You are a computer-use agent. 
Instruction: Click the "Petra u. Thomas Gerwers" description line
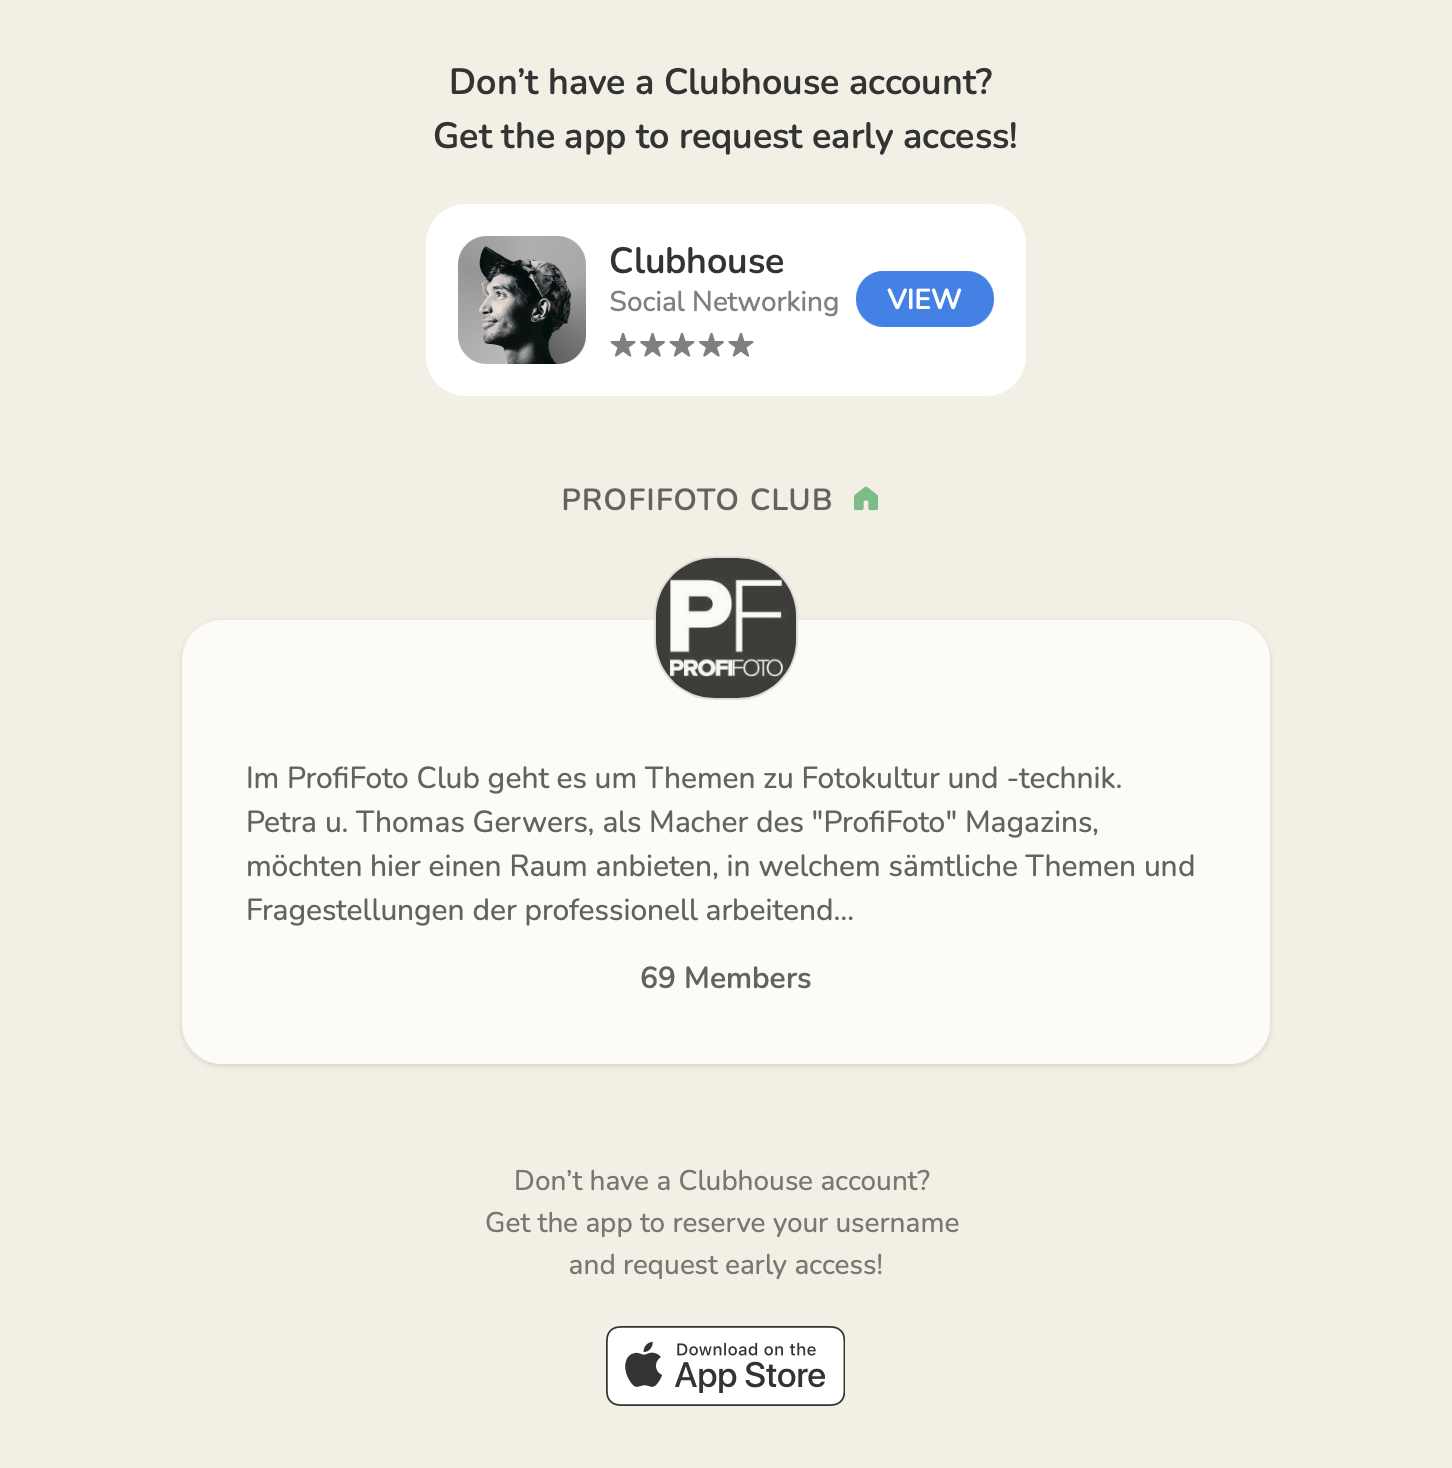[x=672, y=822]
